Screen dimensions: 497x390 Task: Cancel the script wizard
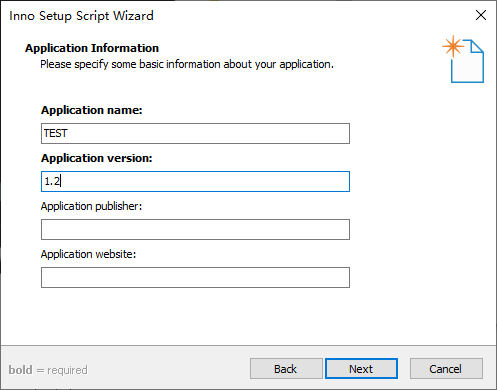point(446,369)
